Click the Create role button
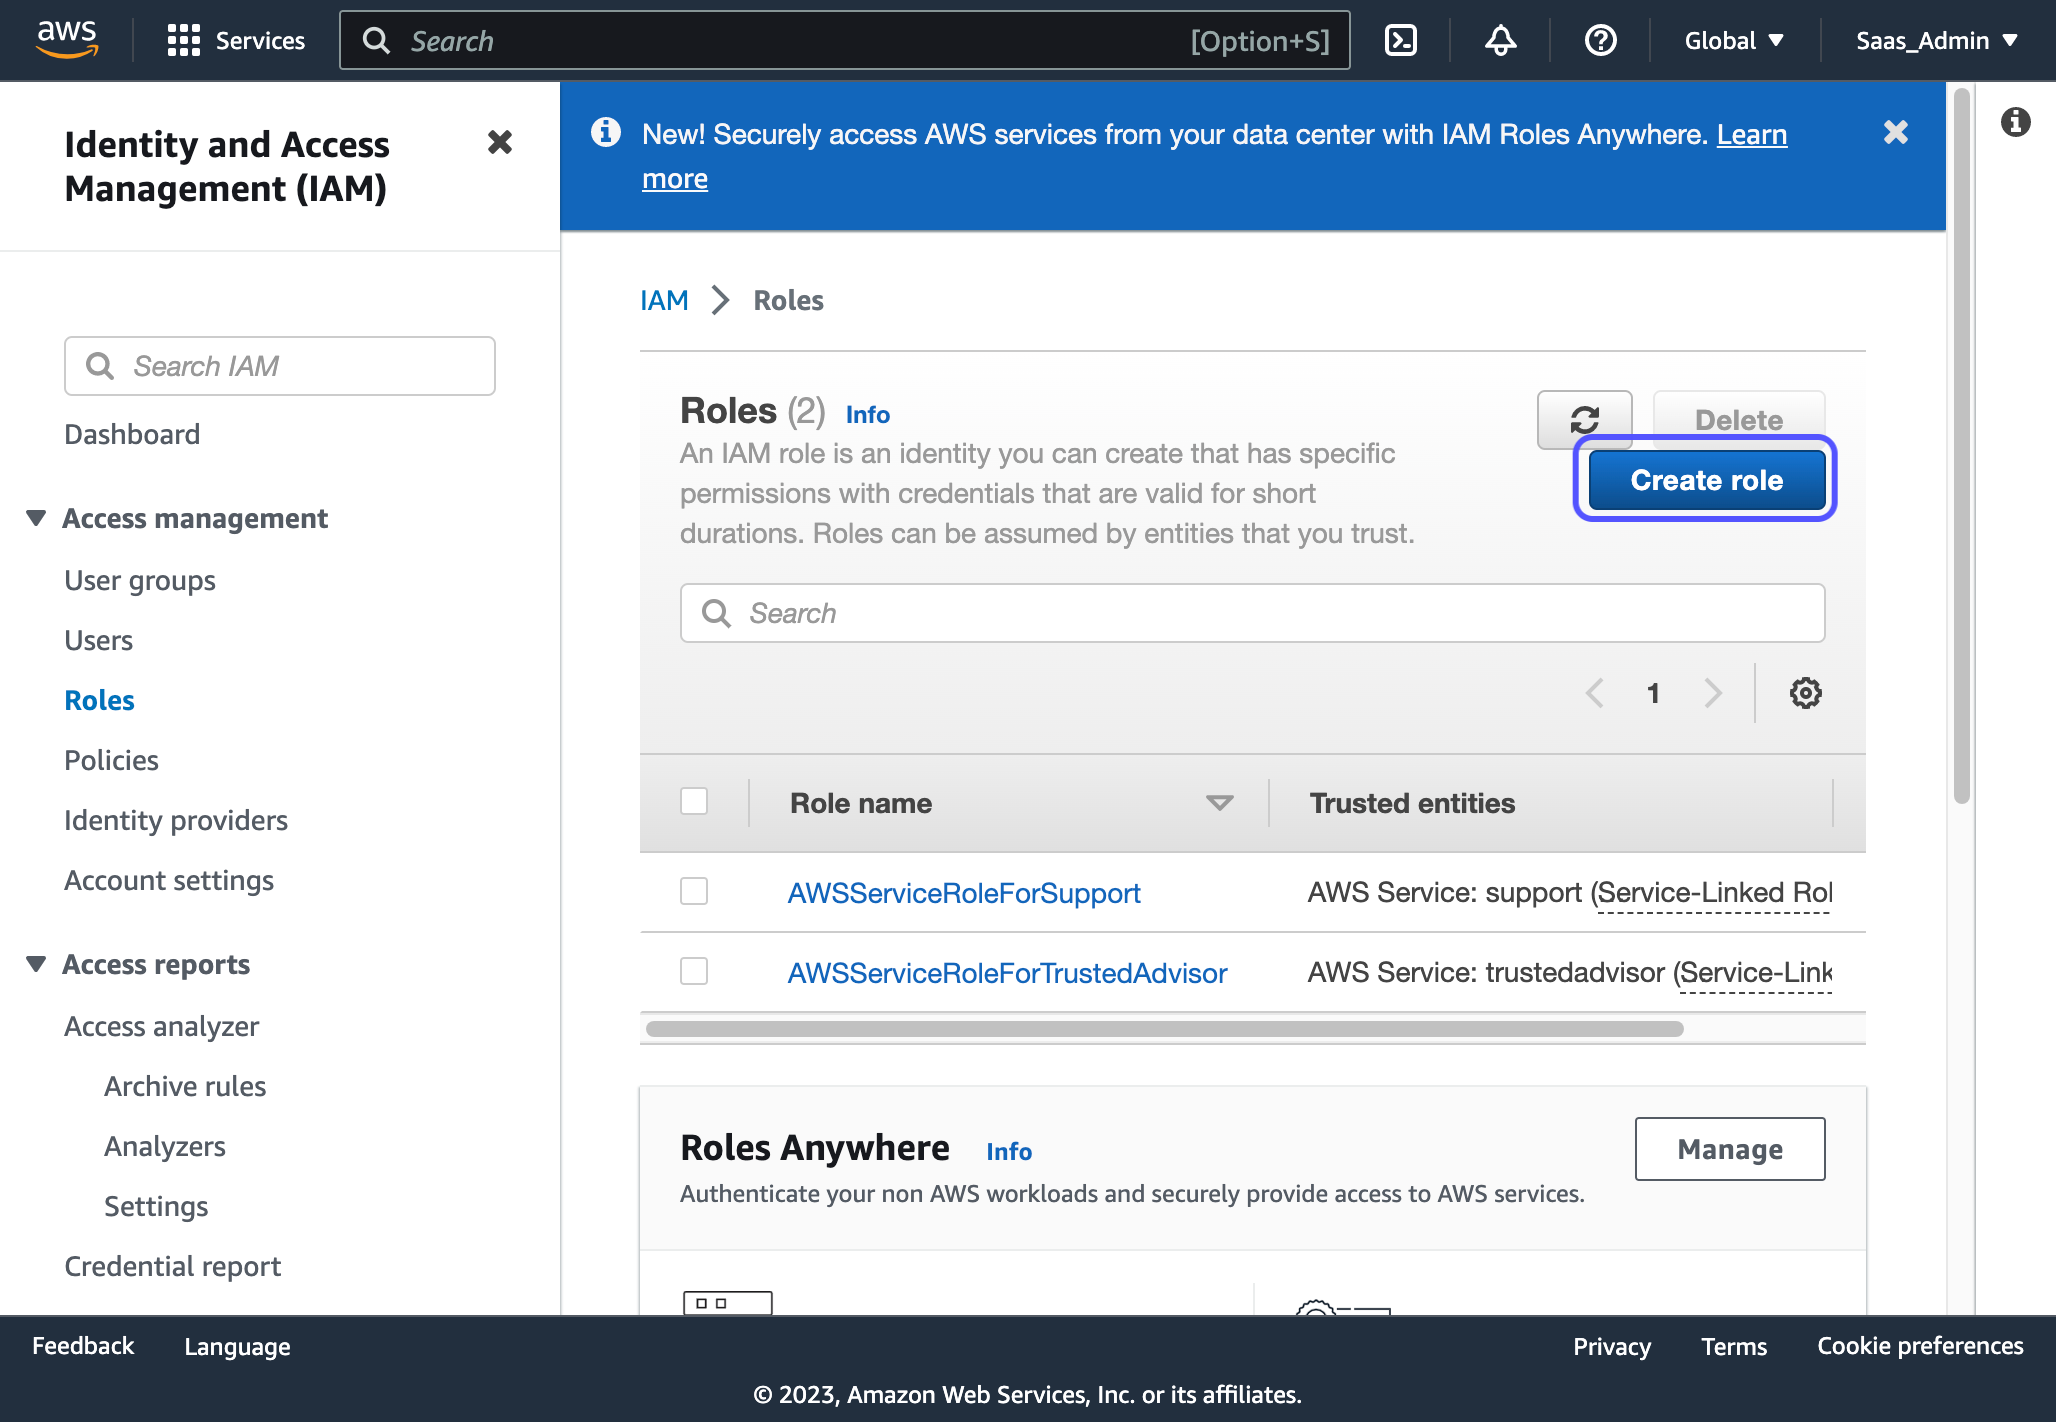The width and height of the screenshot is (2056, 1422). point(1706,480)
